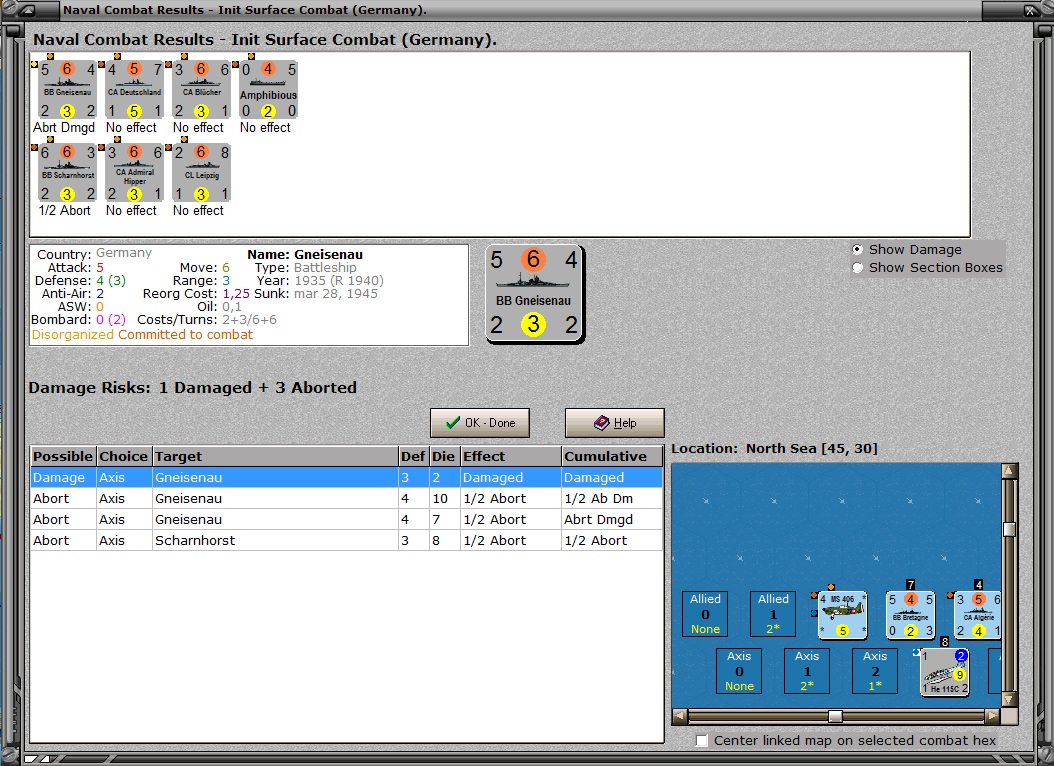
Task: Select the Abort row for Scharnhorst
Action: [346, 540]
